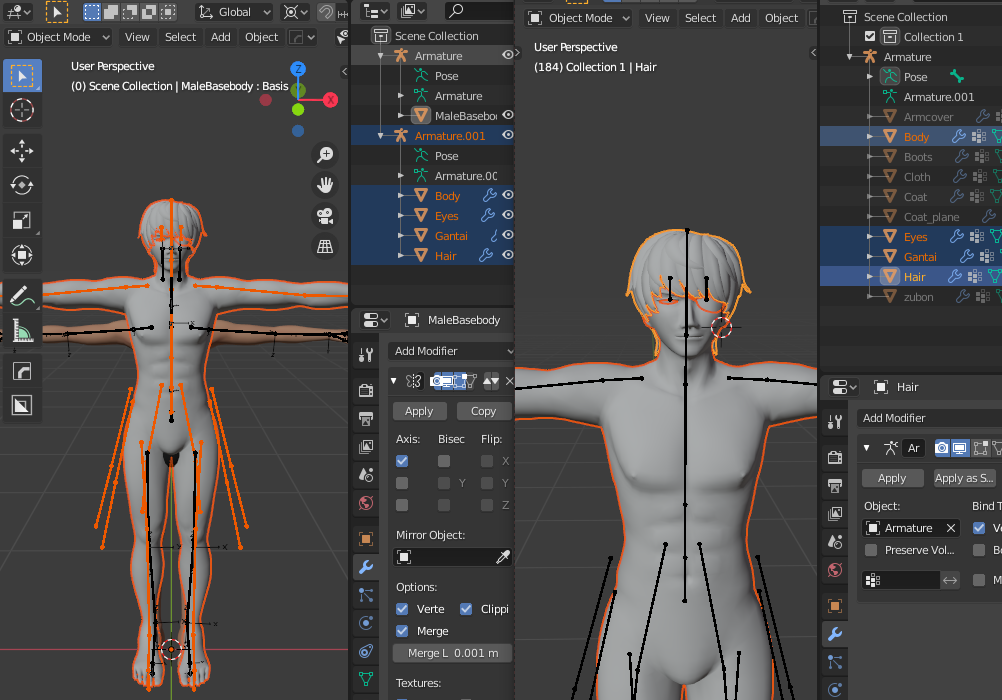Open the Select menu
Screen dimensions: 1002x700
click(x=180, y=36)
